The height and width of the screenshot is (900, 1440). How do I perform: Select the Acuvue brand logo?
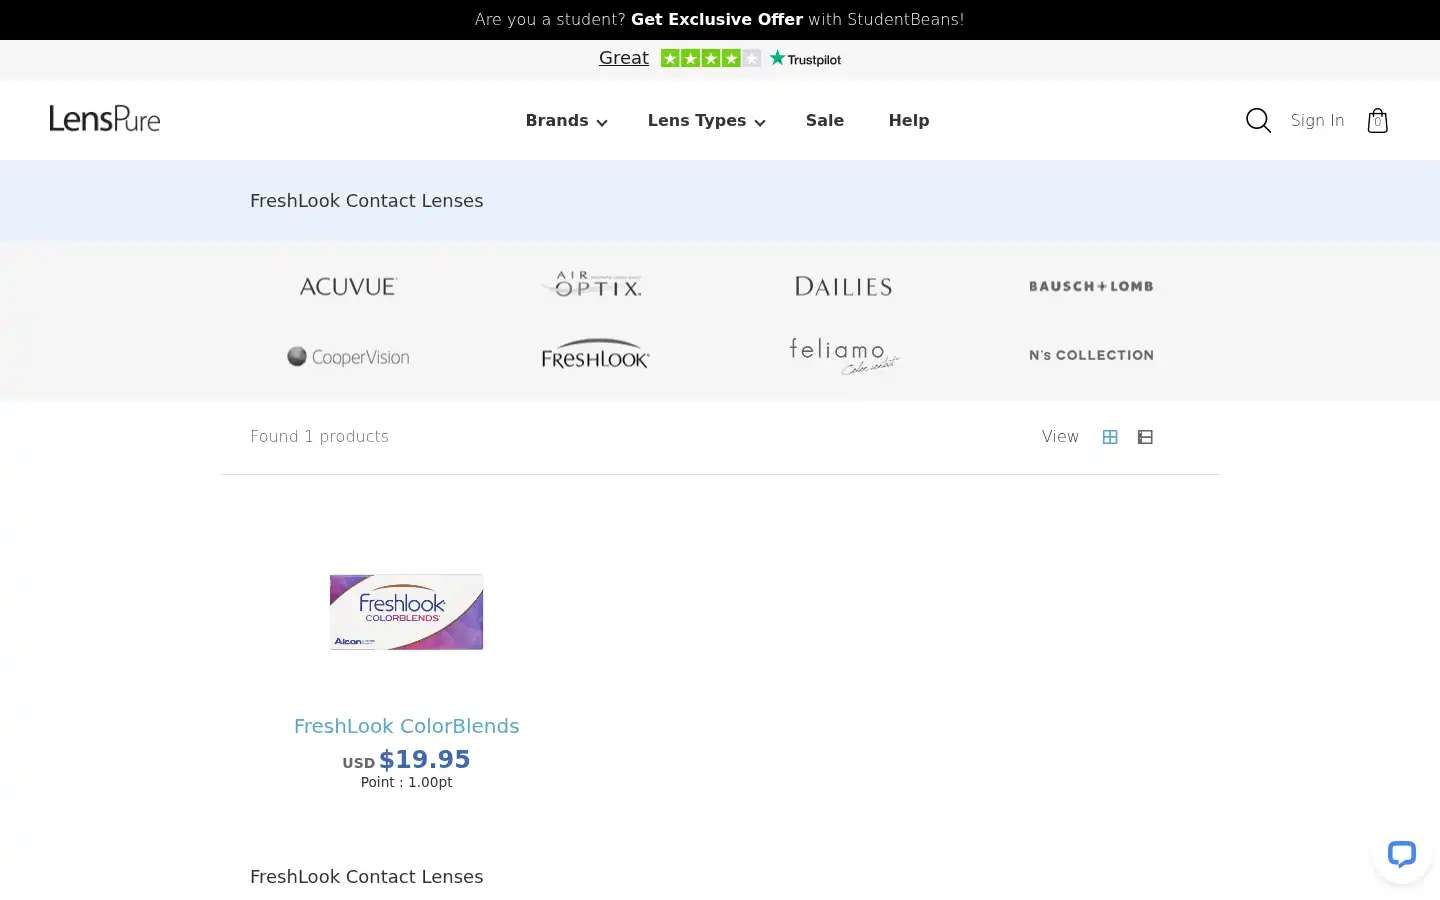click(x=348, y=286)
